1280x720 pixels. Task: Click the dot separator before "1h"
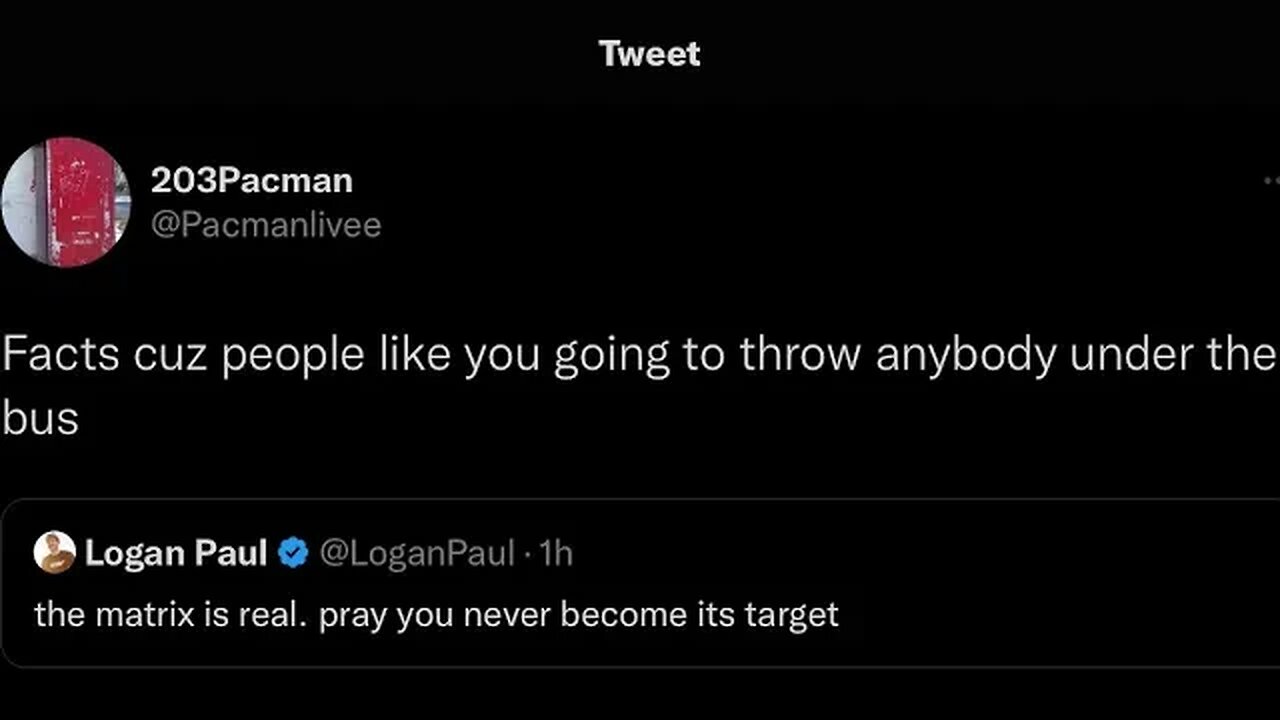(x=528, y=552)
